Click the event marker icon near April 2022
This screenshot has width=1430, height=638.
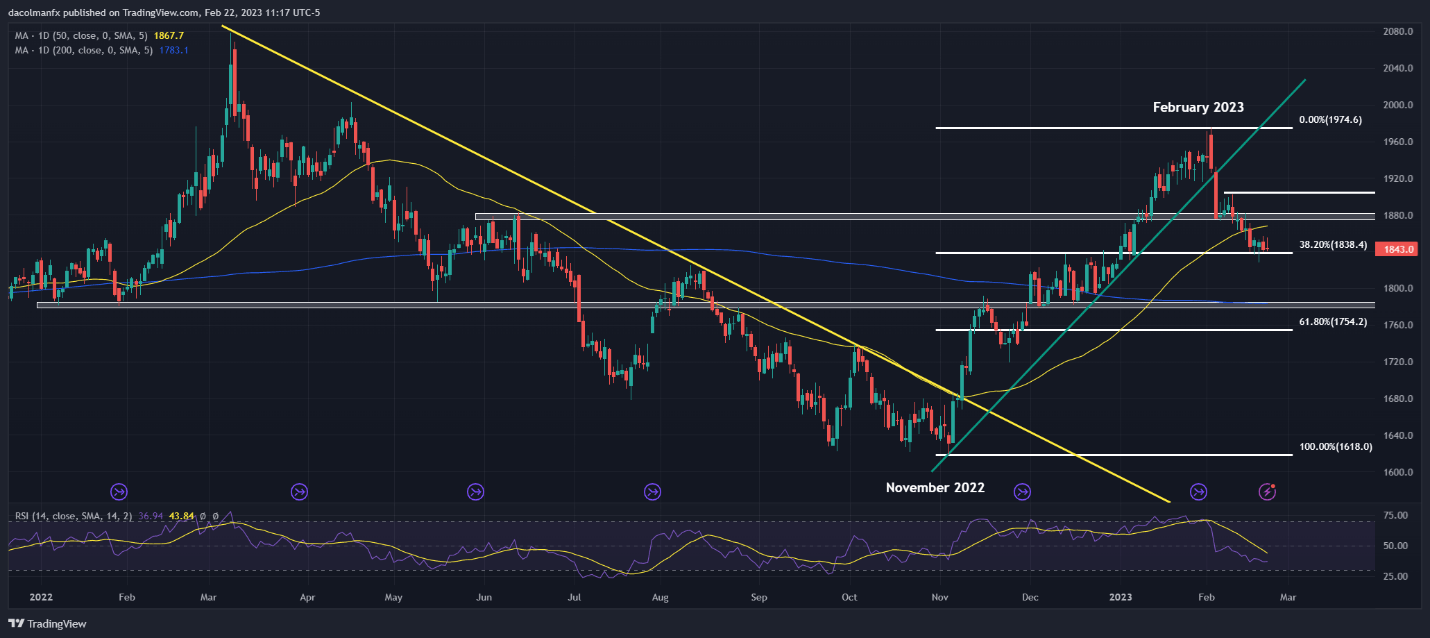click(x=299, y=491)
